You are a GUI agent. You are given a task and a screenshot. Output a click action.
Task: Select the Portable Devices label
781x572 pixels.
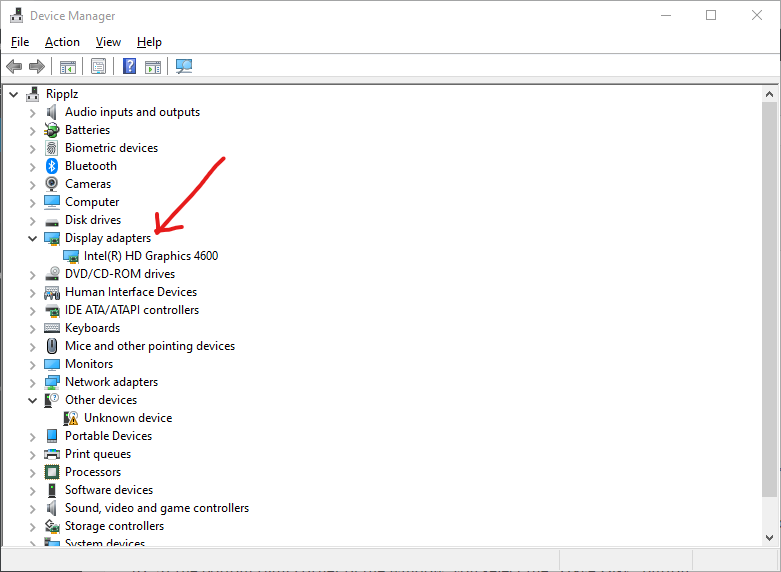click(108, 436)
